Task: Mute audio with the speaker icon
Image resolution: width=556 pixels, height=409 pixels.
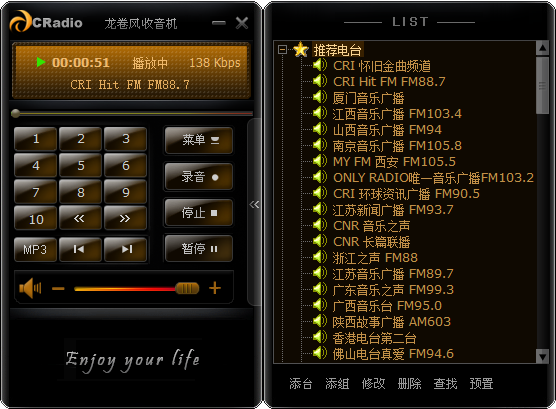Action: pos(30,288)
